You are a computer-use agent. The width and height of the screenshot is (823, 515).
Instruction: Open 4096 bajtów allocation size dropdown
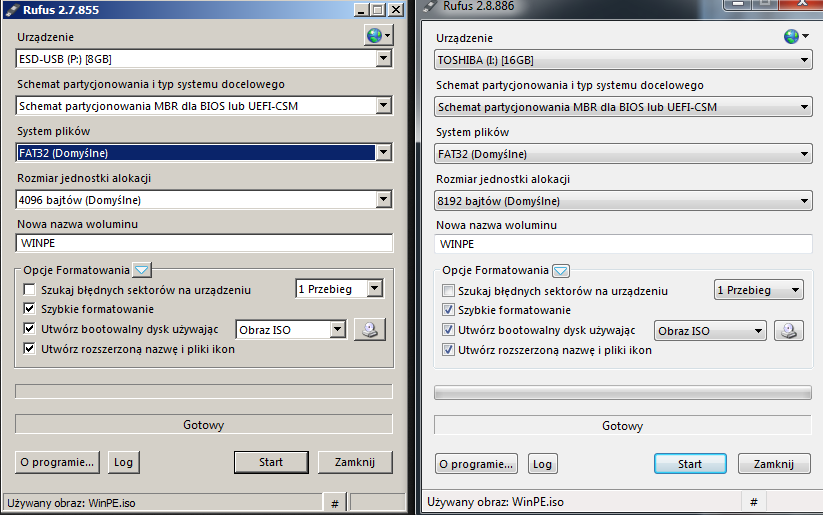pyautogui.click(x=204, y=199)
